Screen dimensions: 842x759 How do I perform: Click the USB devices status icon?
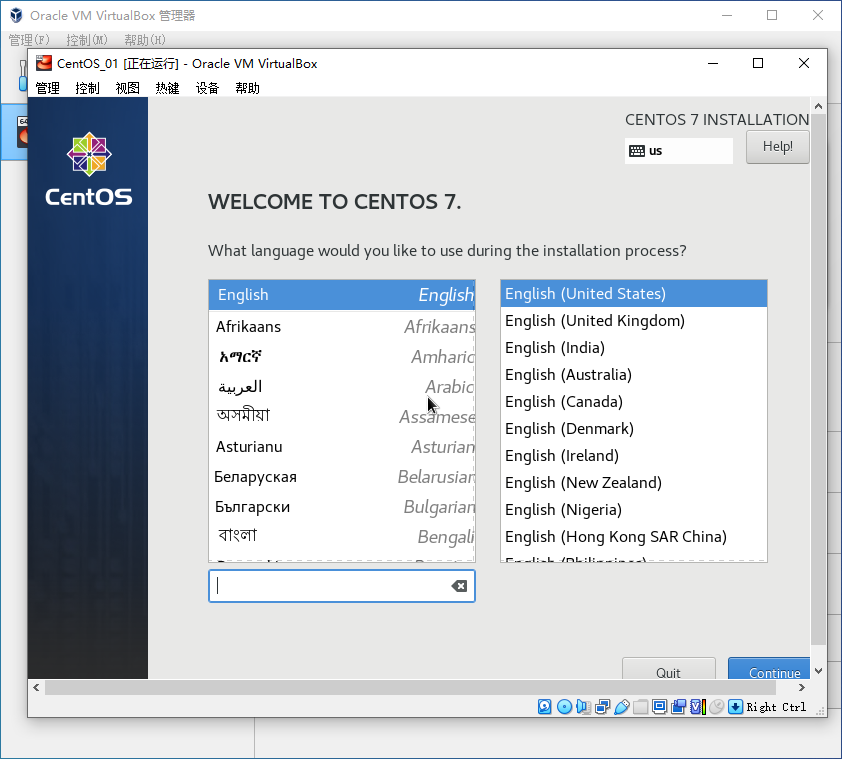(x=622, y=706)
